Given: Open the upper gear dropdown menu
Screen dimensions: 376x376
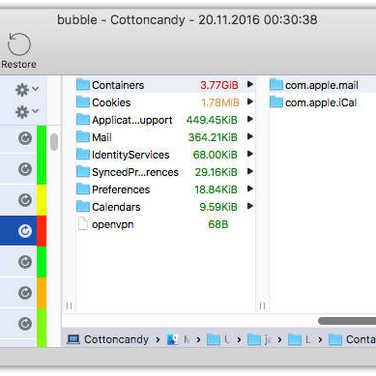Looking at the screenshot, I should (27, 90).
